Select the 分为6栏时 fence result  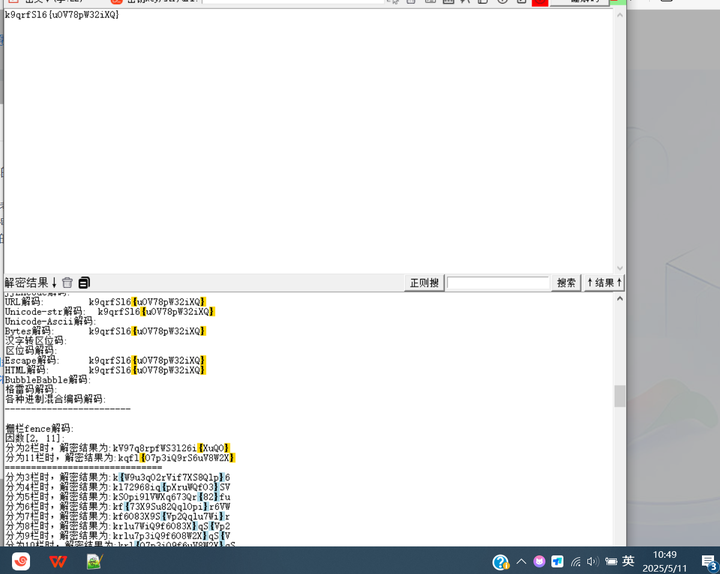(x=118, y=506)
